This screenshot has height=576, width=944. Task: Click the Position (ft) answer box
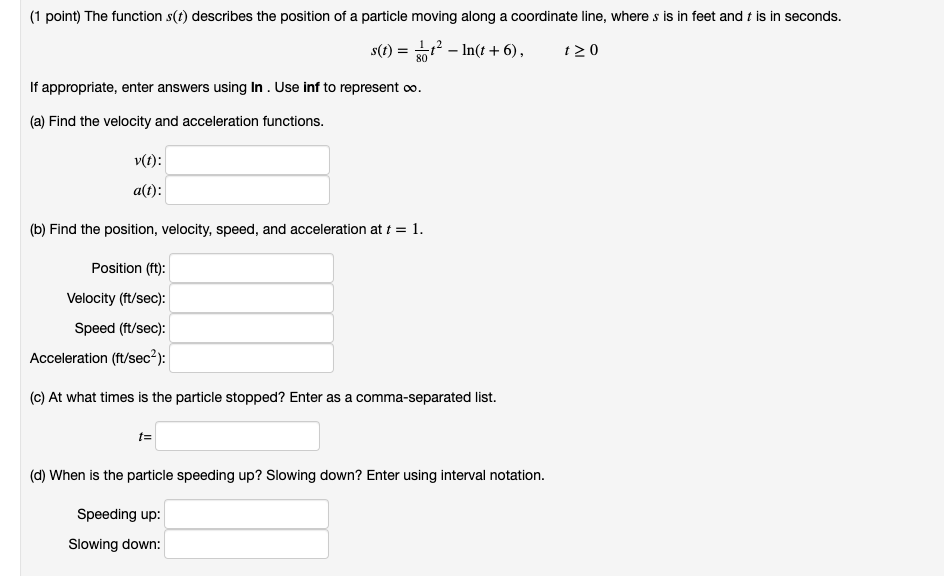click(x=251, y=267)
